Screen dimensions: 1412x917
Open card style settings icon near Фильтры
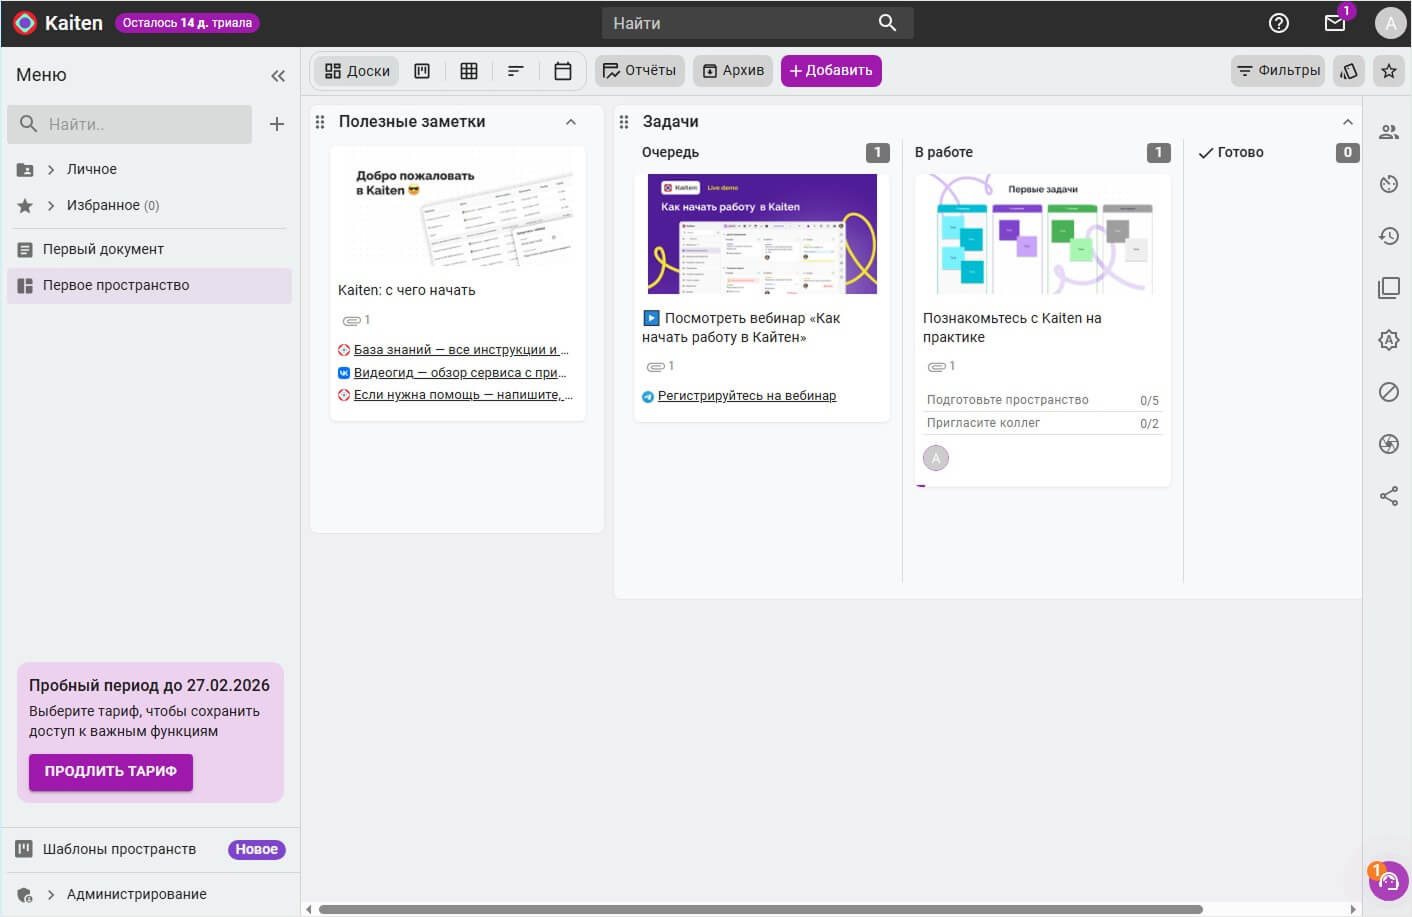pyautogui.click(x=1349, y=71)
